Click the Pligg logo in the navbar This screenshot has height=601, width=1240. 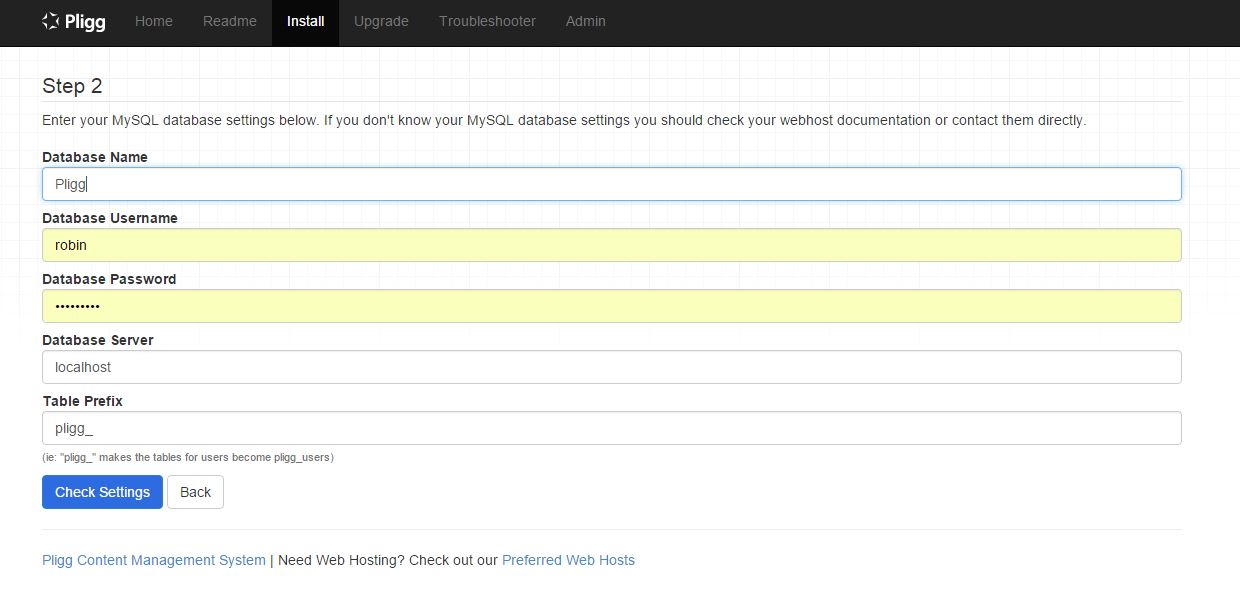[x=74, y=21]
